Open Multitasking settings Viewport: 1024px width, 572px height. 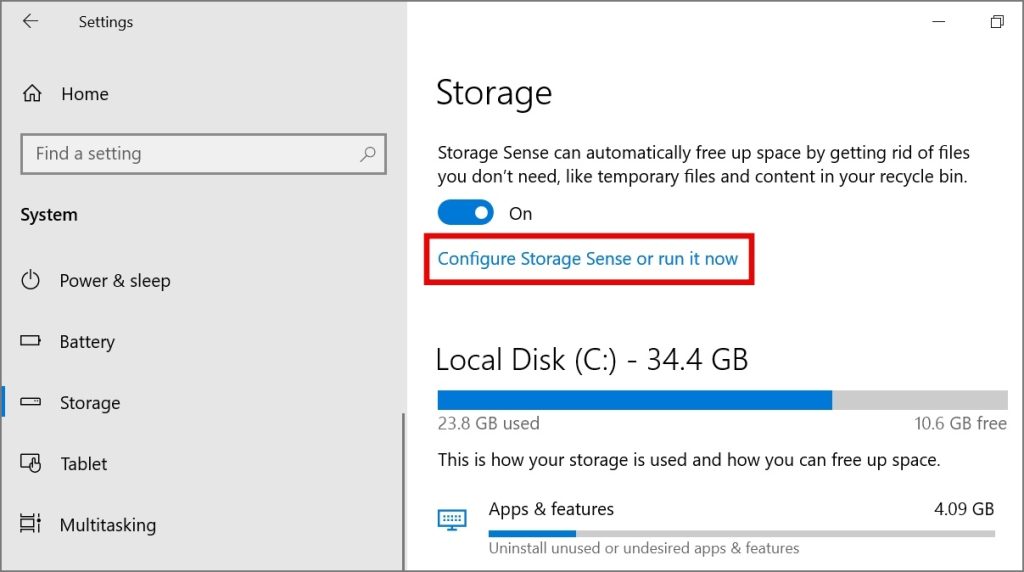click(107, 525)
